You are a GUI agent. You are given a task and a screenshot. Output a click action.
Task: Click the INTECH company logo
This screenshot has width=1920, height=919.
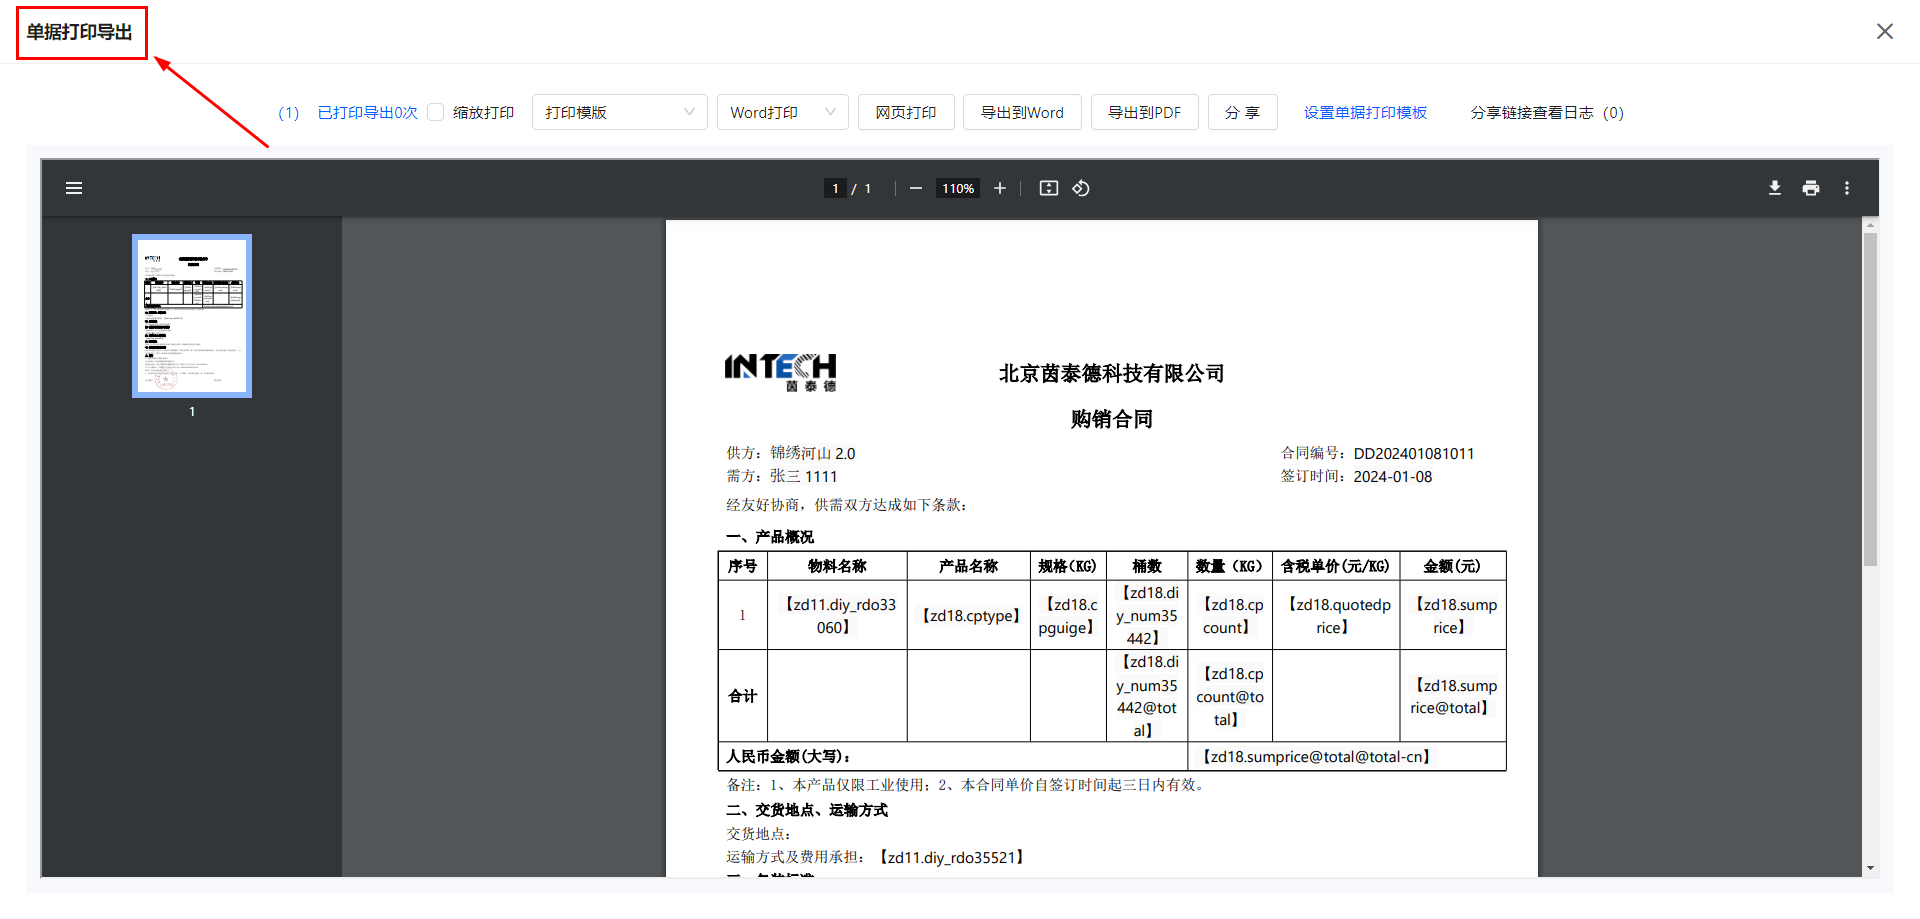click(x=781, y=372)
